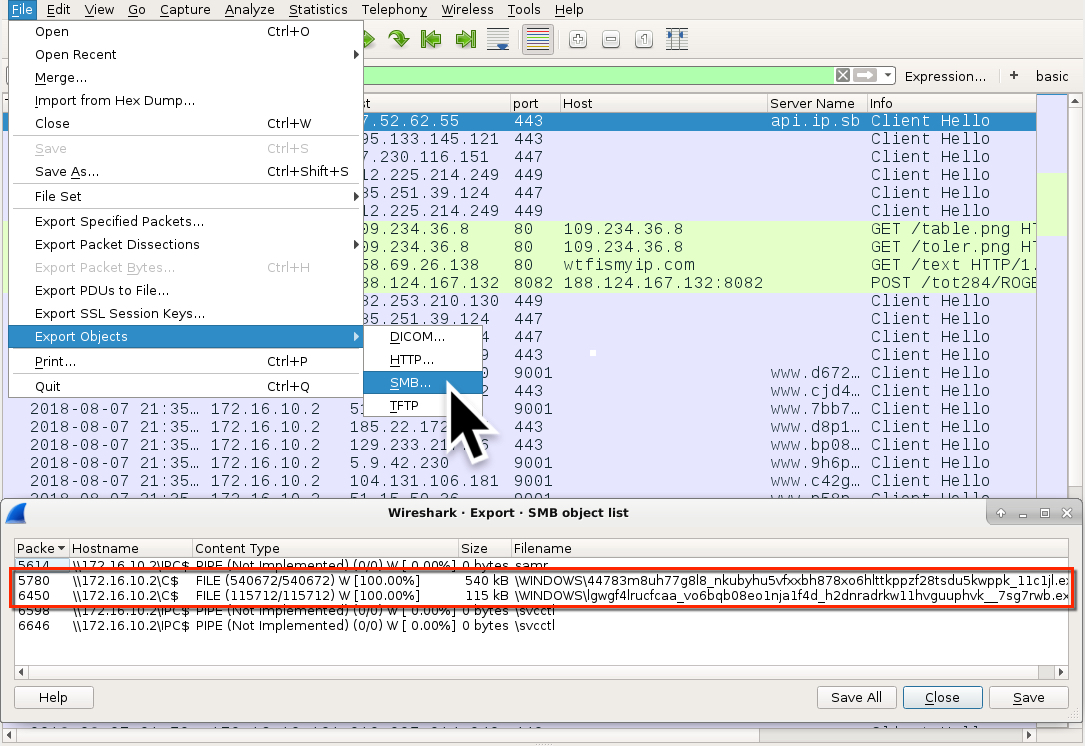The height and width of the screenshot is (746, 1085).
Task: Add a filter button with plus icon
Action: (x=1014, y=75)
